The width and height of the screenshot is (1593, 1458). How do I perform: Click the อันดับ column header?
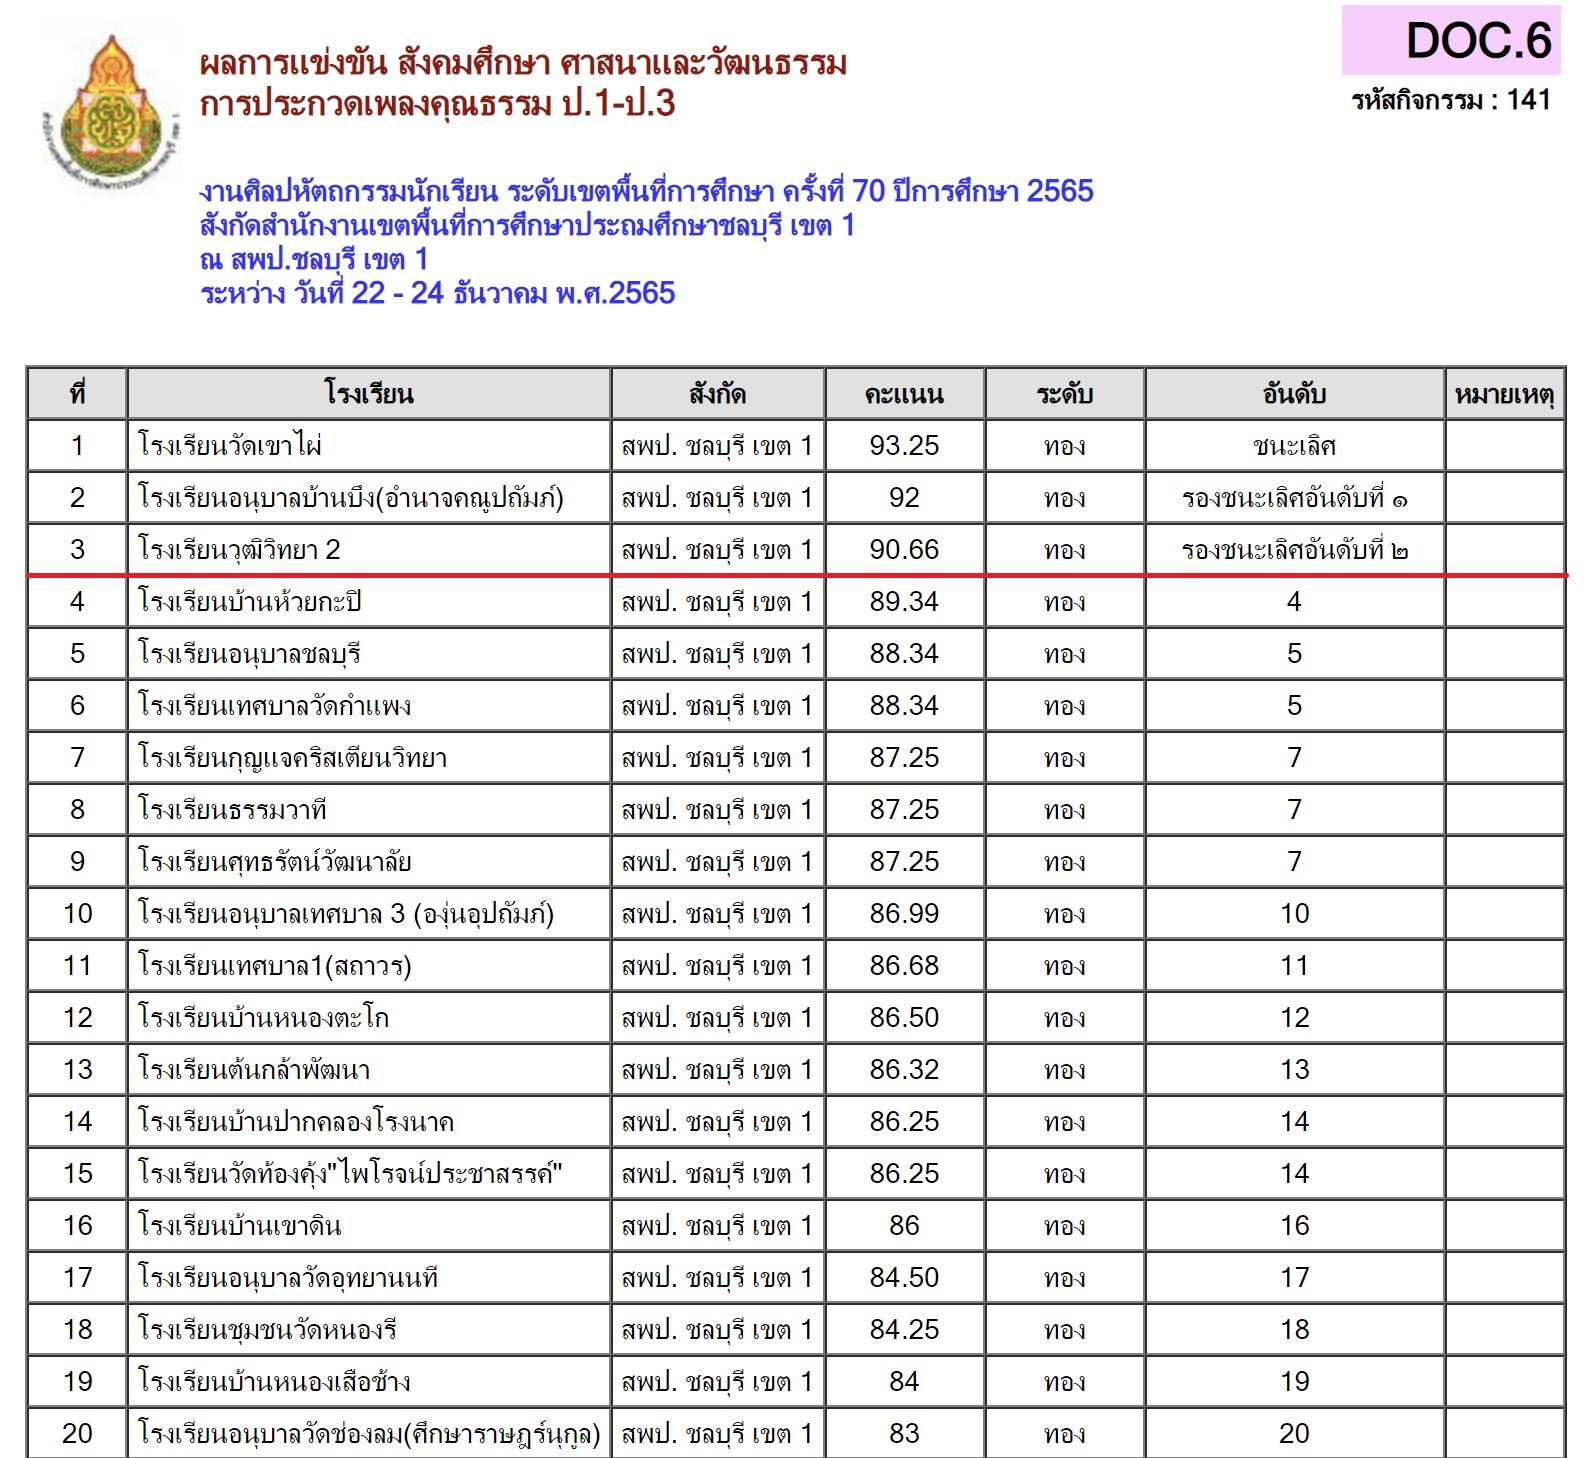point(1294,394)
